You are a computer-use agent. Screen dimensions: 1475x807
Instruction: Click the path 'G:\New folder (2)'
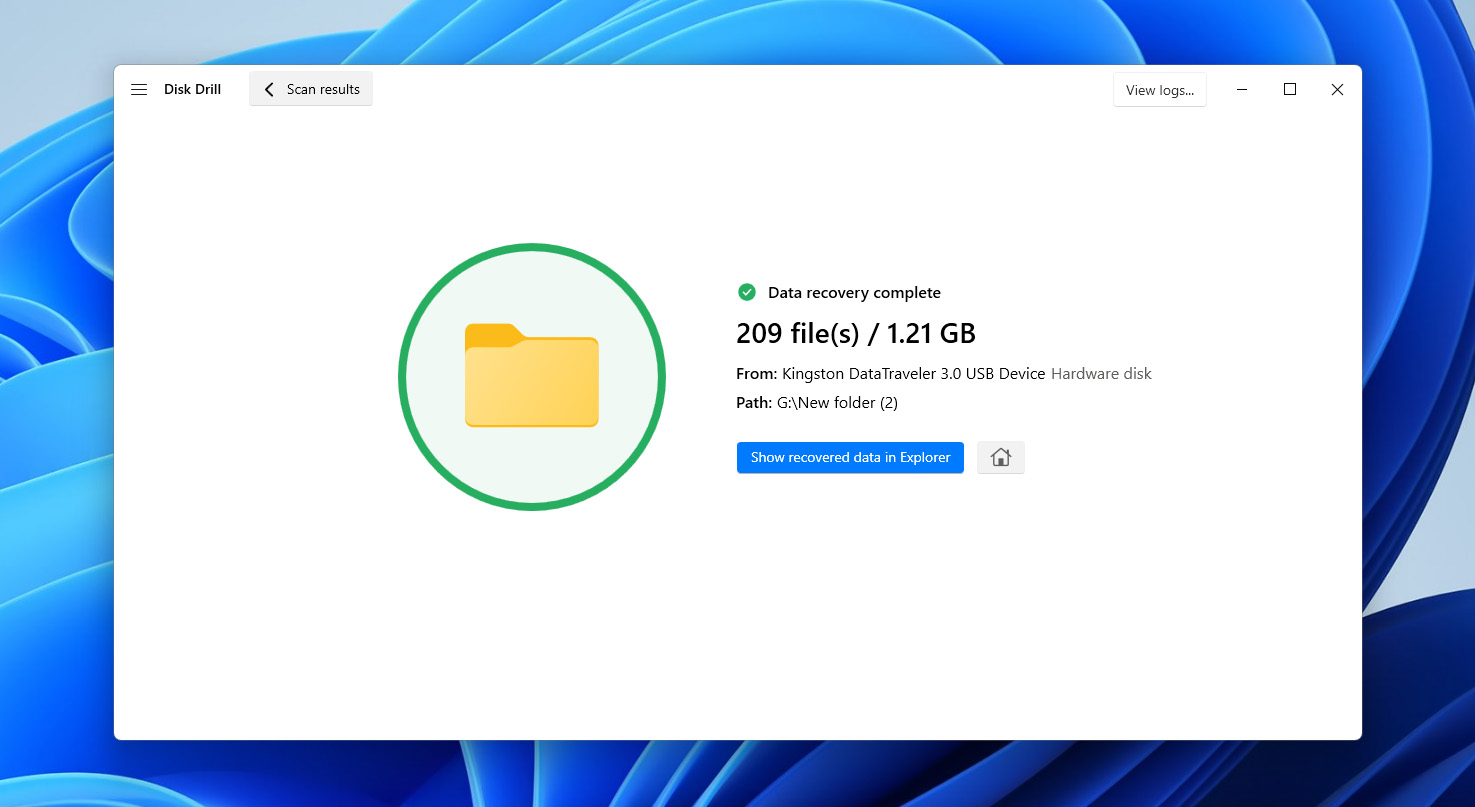[837, 403]
